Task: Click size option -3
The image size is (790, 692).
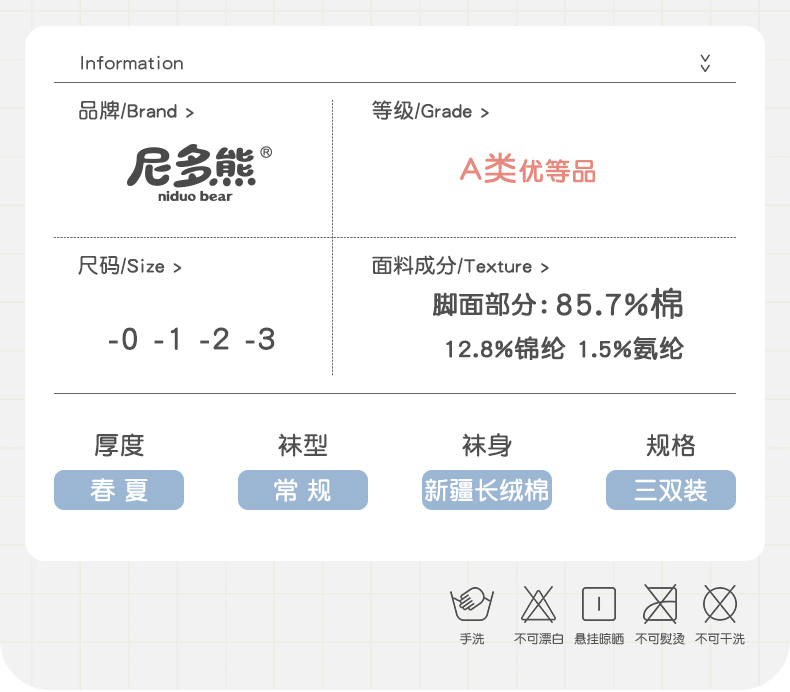Action: pyautogui.click(x=260, y=339)
